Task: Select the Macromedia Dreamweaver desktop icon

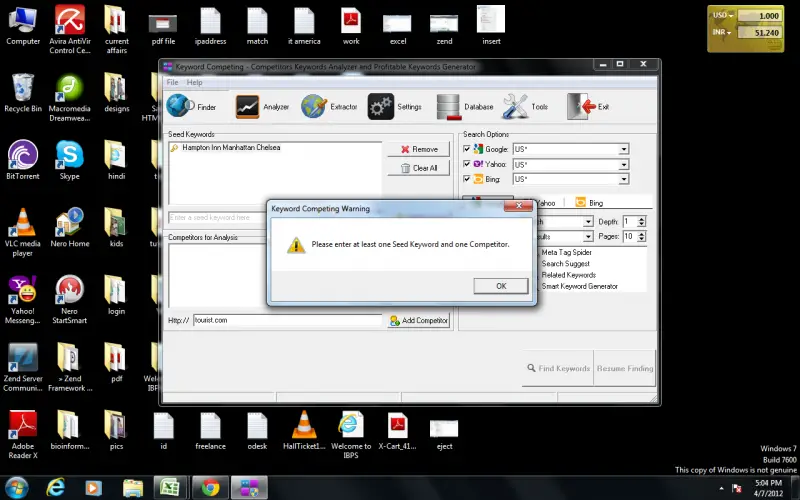Action: pyautogui.click(x=70, y=98)
